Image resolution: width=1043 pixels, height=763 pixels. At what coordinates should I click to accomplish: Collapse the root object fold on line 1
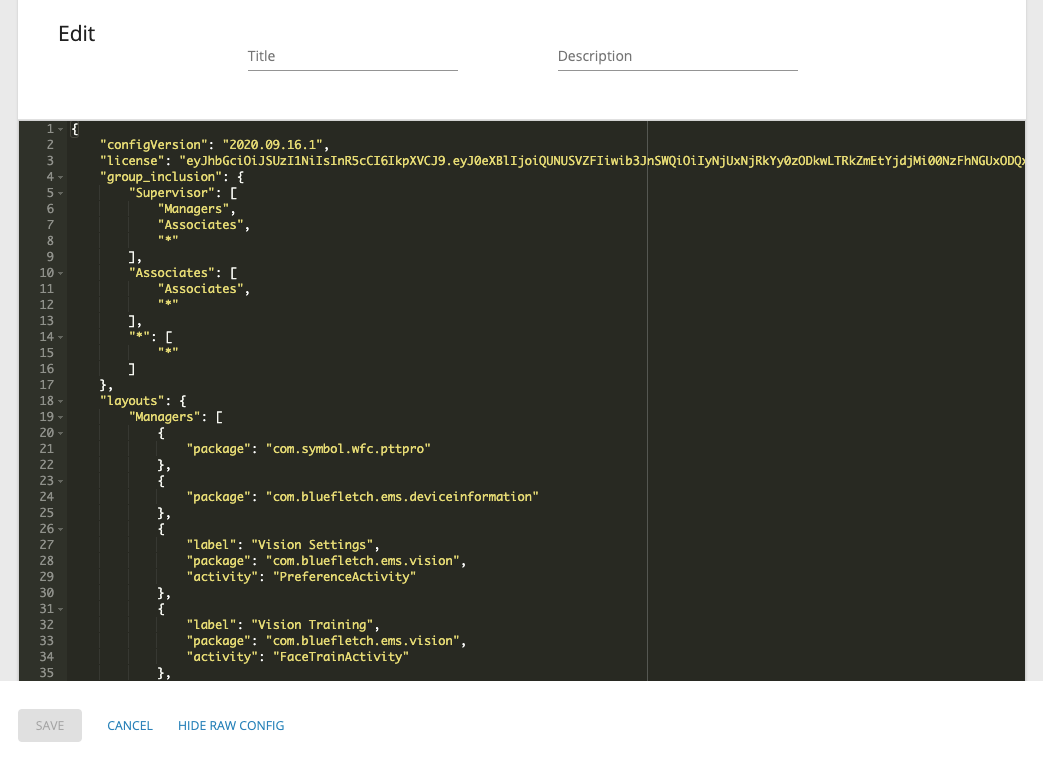[x=61, y=129]
